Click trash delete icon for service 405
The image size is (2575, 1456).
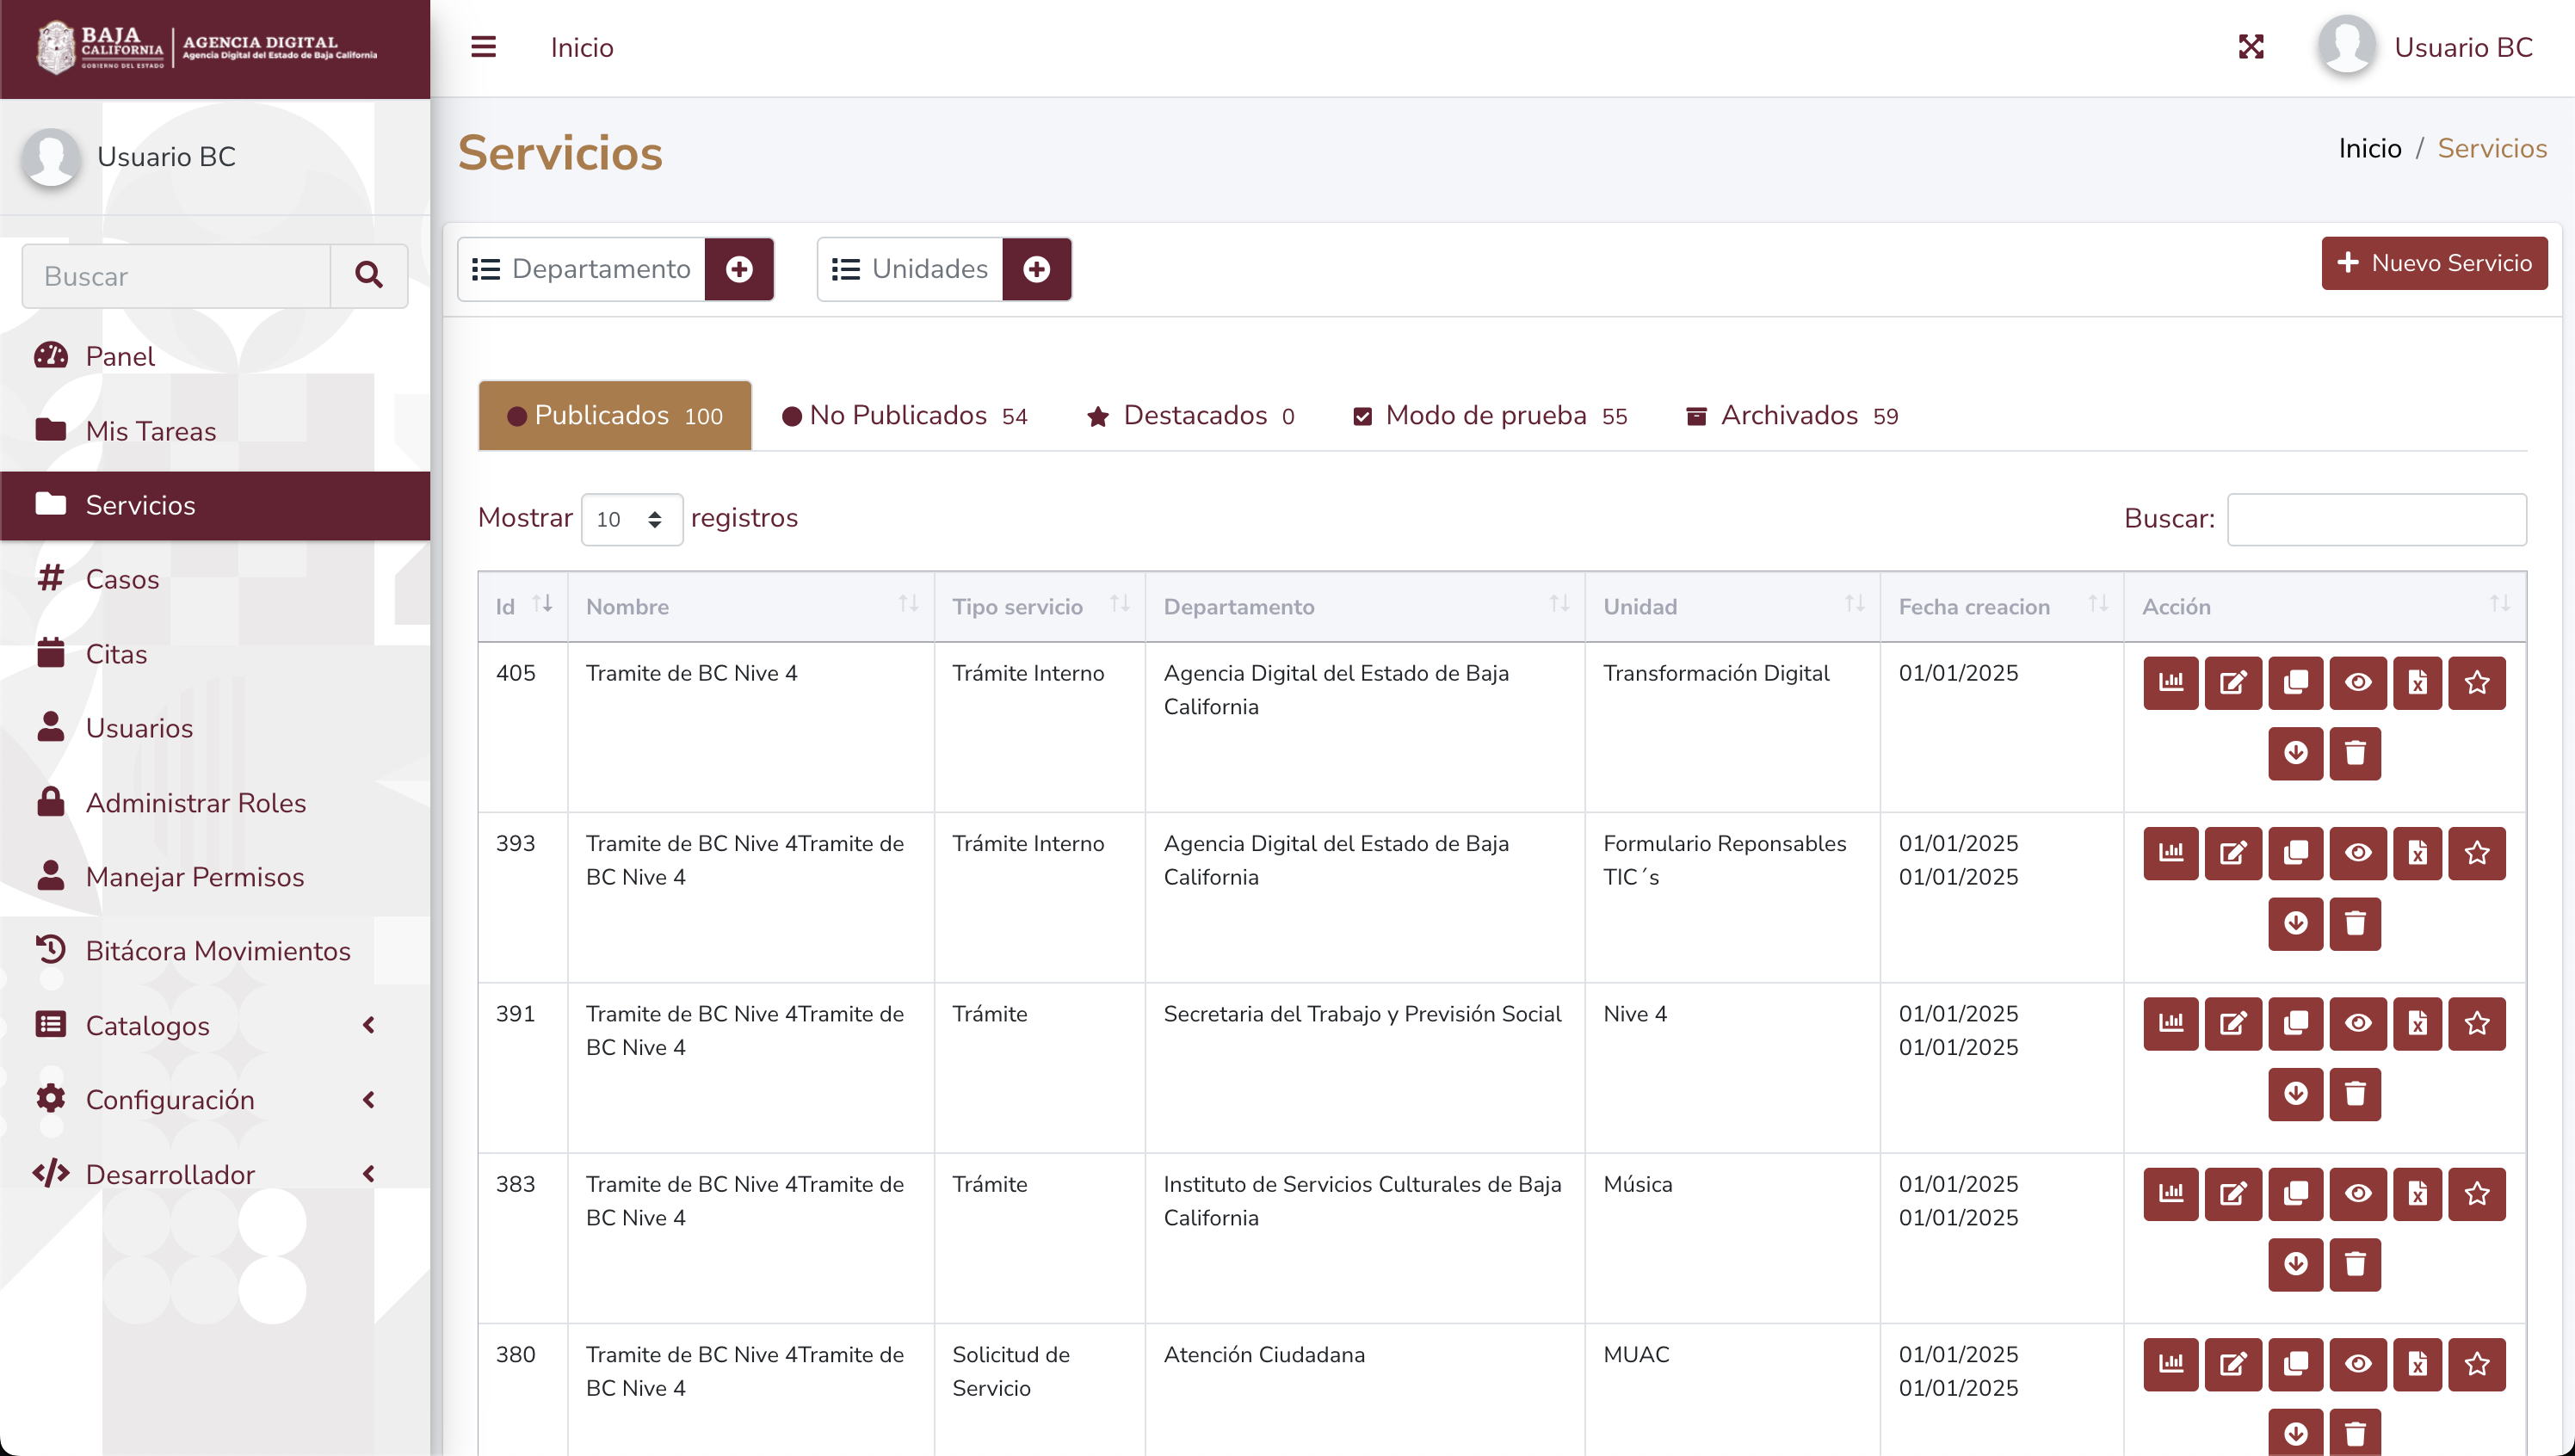click(2355, 753)
